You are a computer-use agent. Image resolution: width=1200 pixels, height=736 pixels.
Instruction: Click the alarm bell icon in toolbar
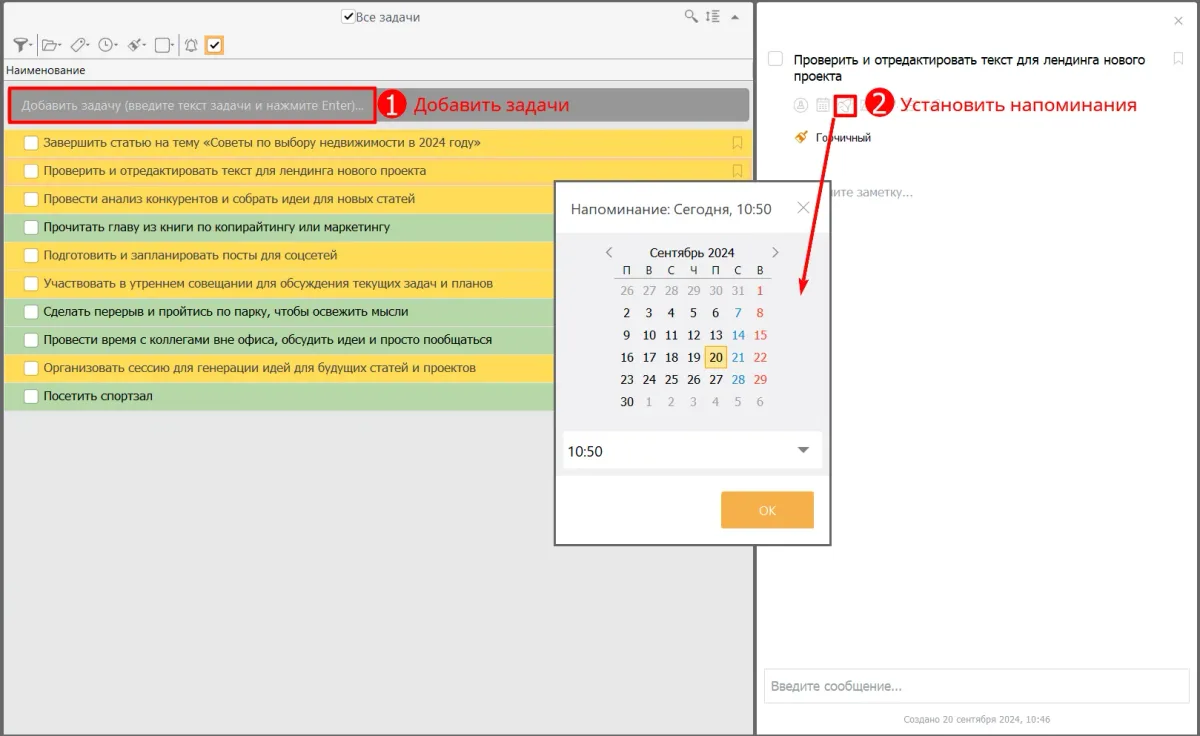tap(191, 45)
